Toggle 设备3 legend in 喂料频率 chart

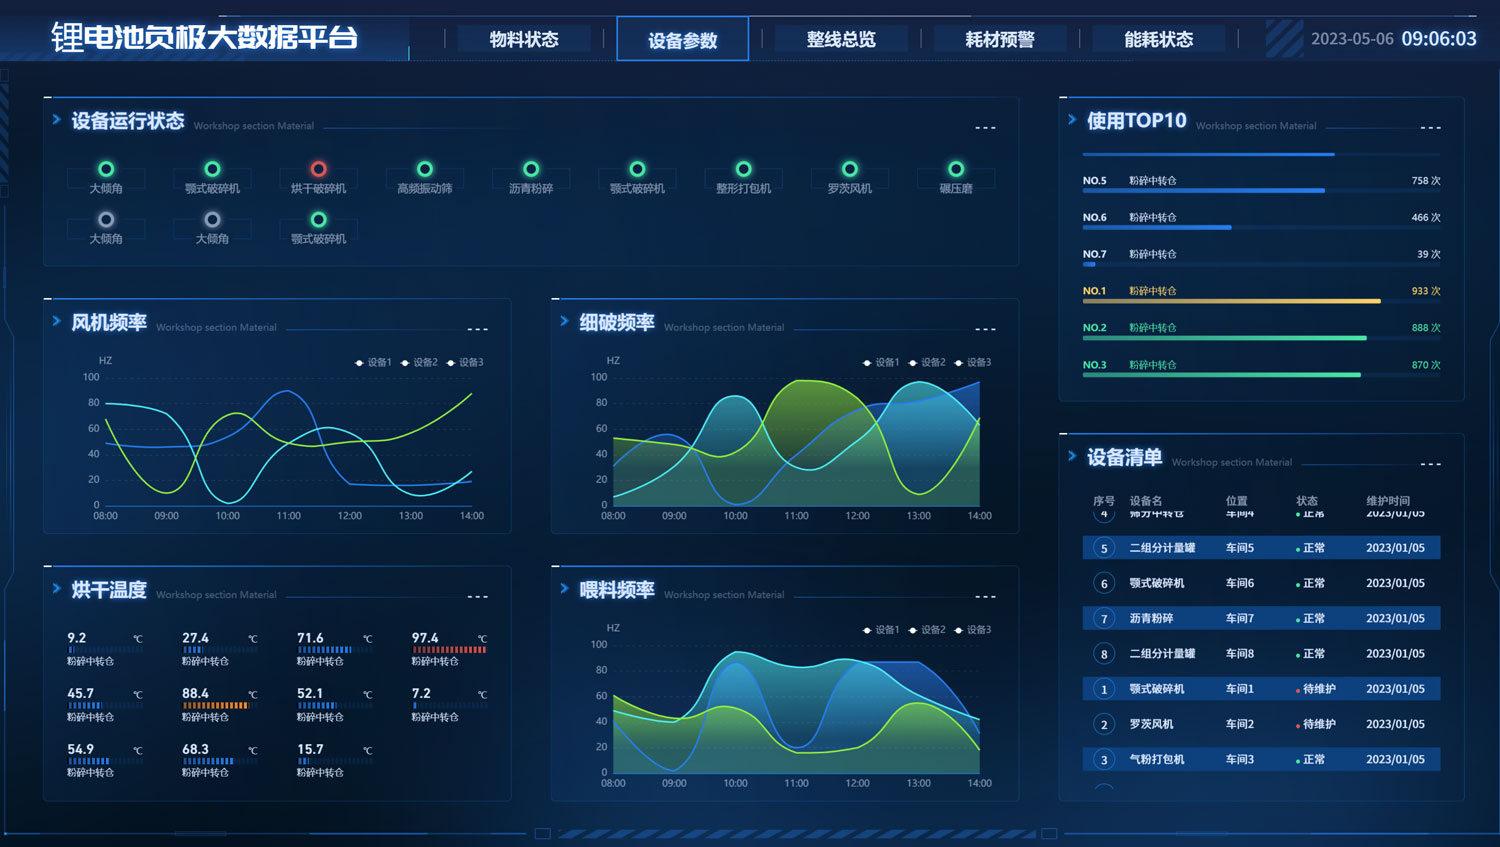coord(973,630)
